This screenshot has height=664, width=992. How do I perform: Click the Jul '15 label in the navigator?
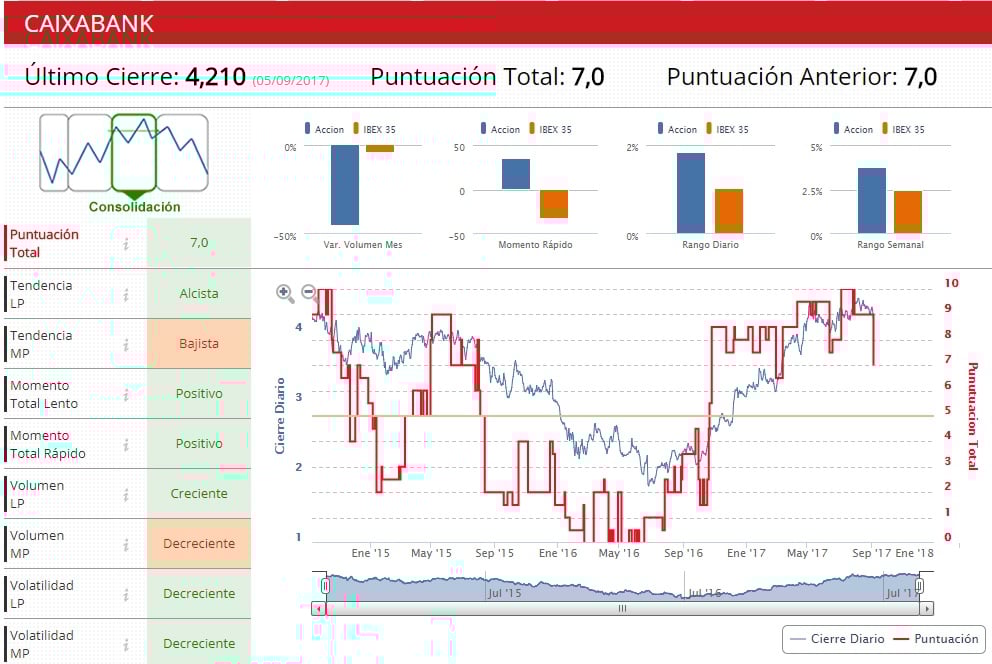click(505, 593)
